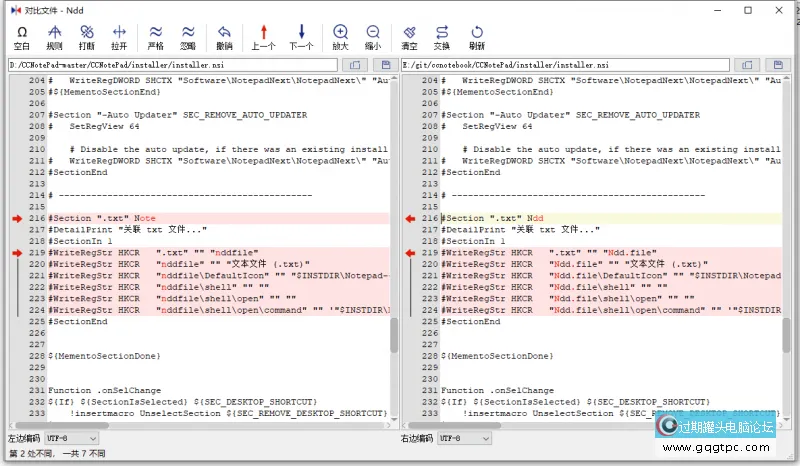Click left pane line 207 '#Section "-Auto Updater"'
The image size is (800, 466).
click(178, 115)
